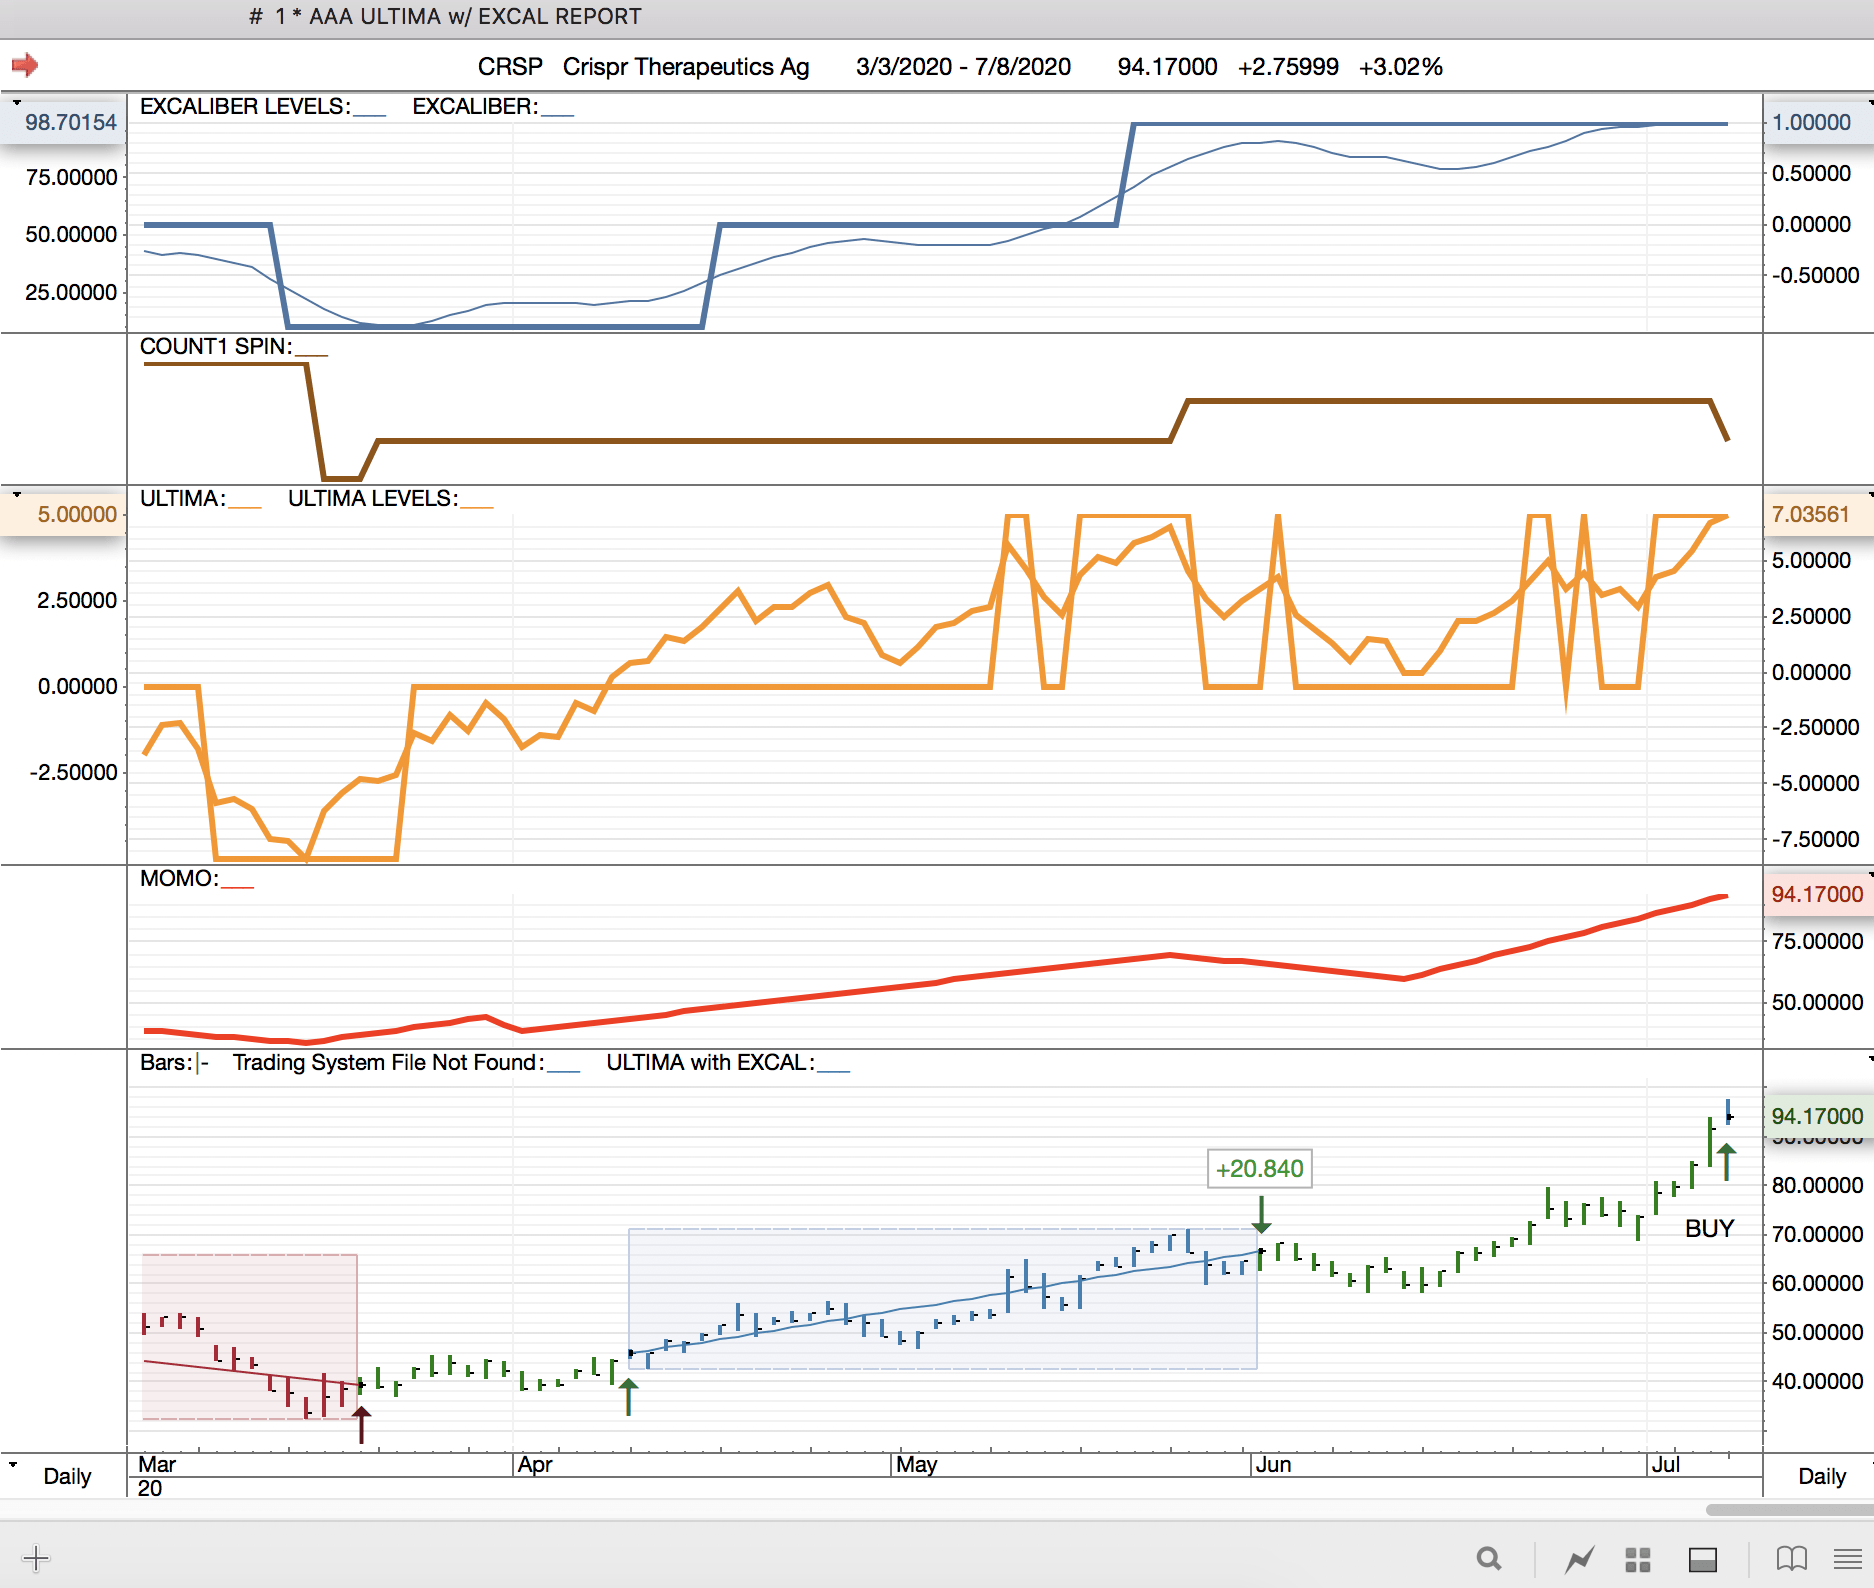Click the EXCALIBER LEVELS line color marker
This screenshot has width=1874, height=1588.
point(370,116)
